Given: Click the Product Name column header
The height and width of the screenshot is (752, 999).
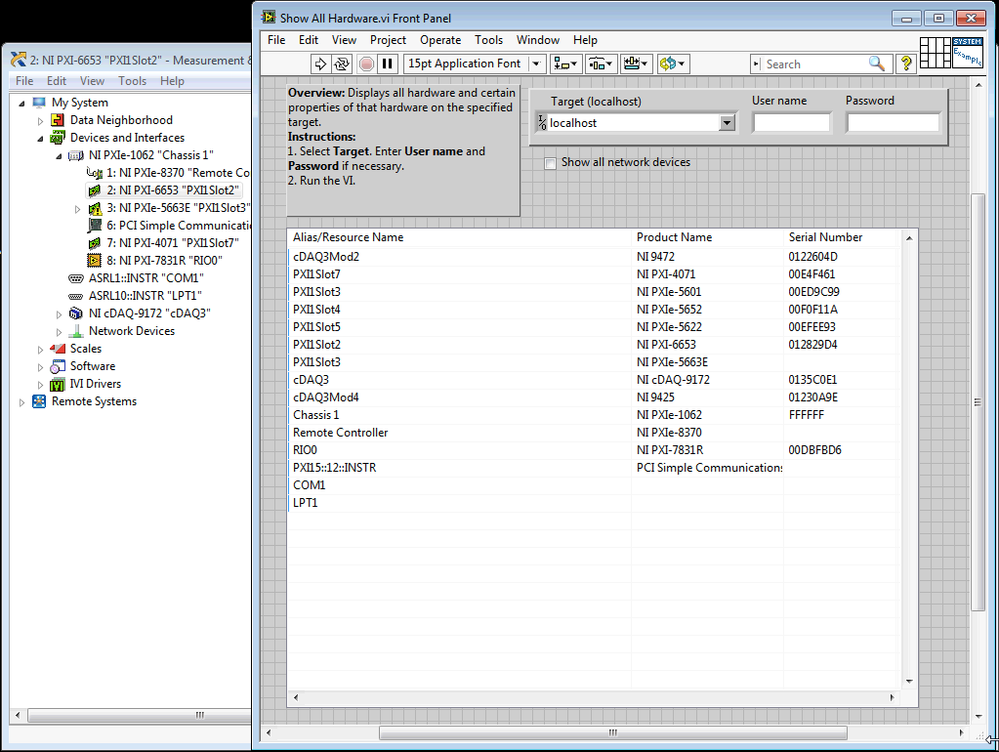Looking at the screenshot, I should [x=707, y=237].
